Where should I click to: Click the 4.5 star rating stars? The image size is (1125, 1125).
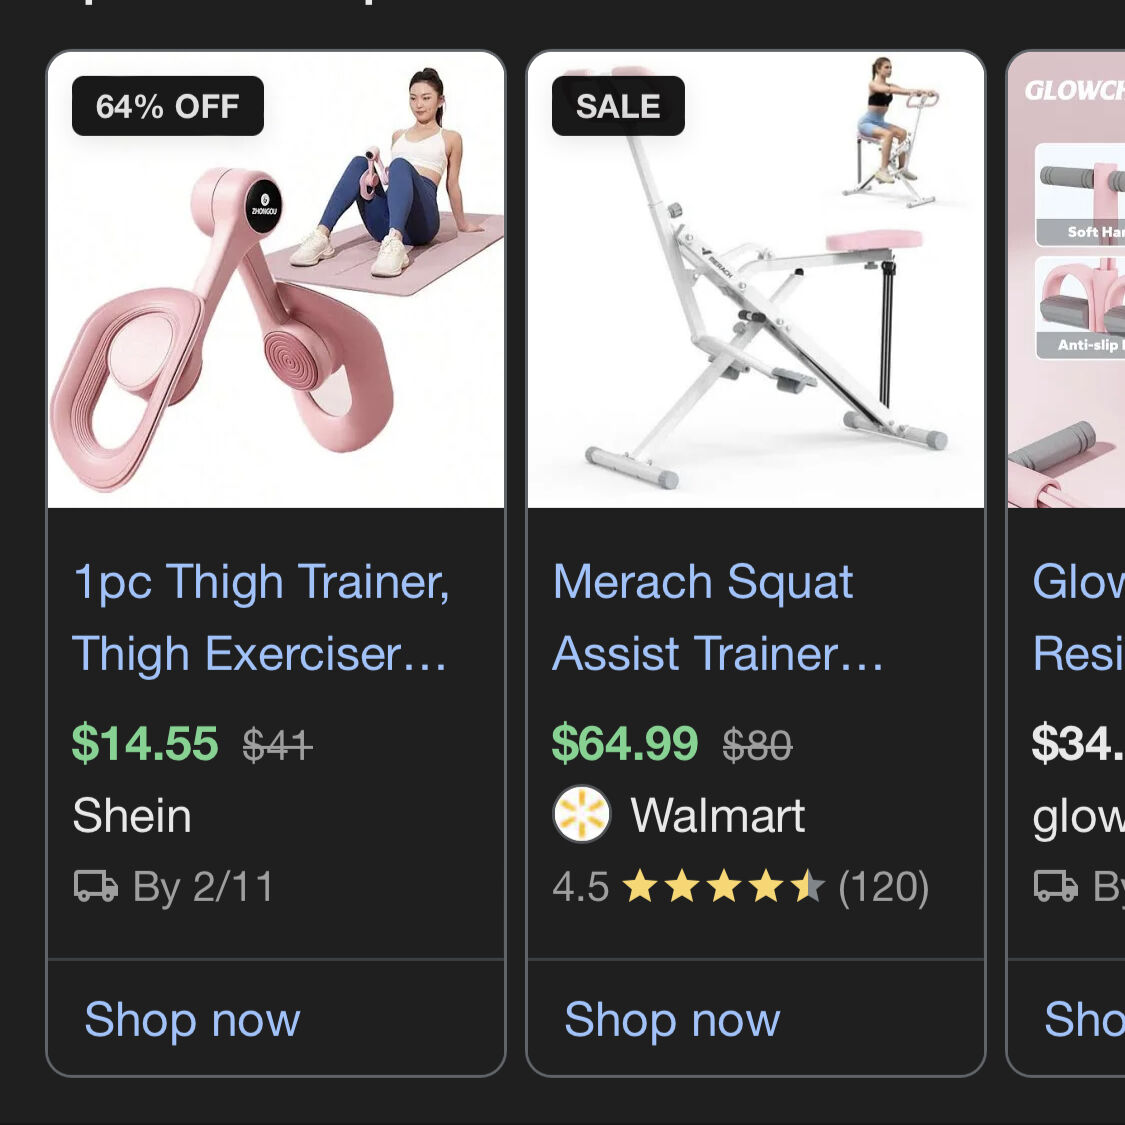tap(723, 886)
